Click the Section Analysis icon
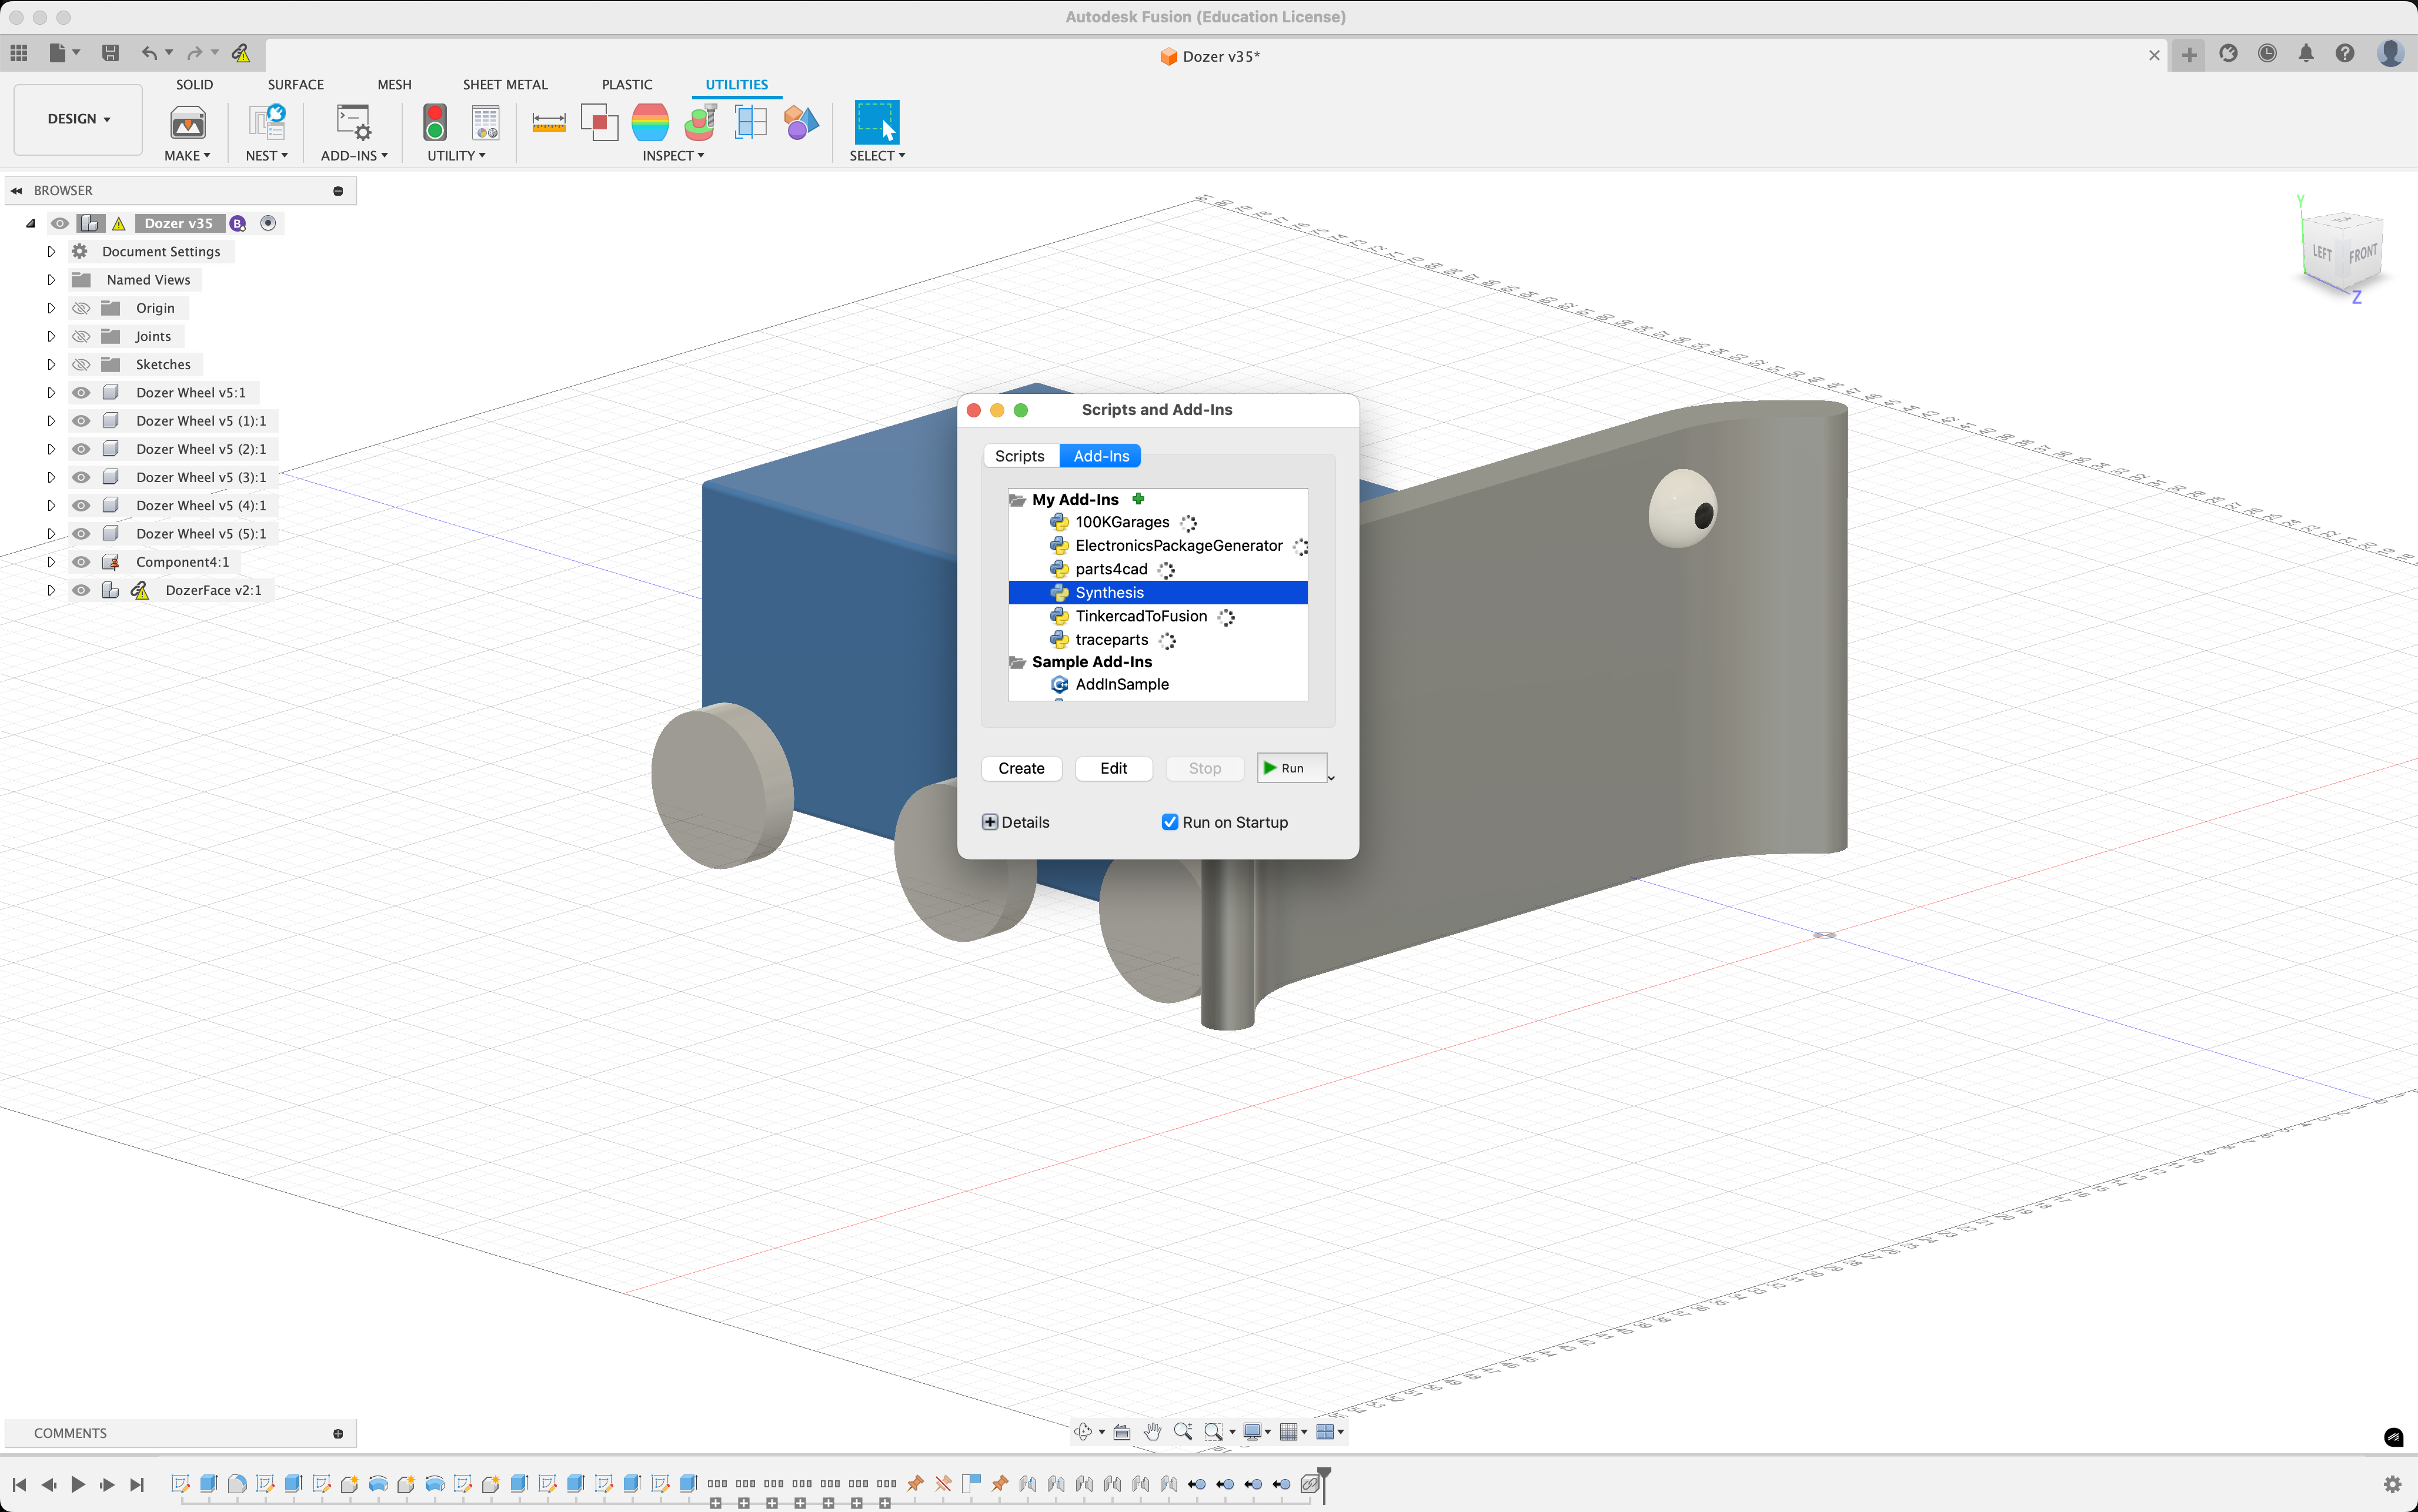Image resolution: width=2418 pixels, height=1512 pixels. (750, 122)
